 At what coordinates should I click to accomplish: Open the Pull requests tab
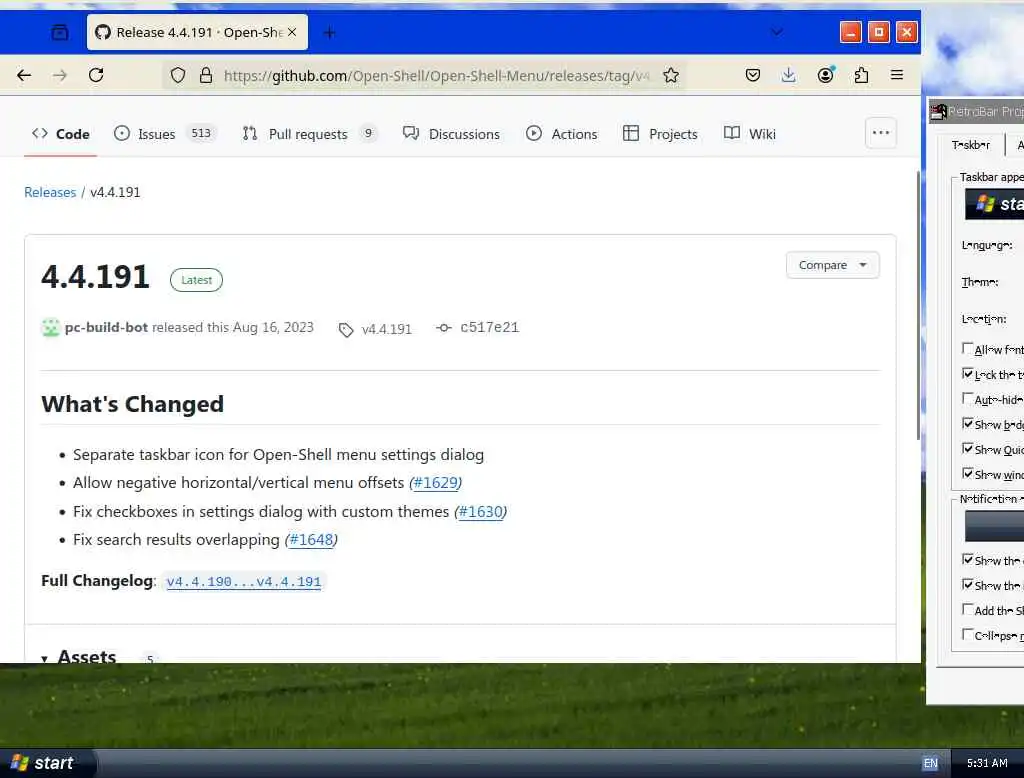(310, 134)
